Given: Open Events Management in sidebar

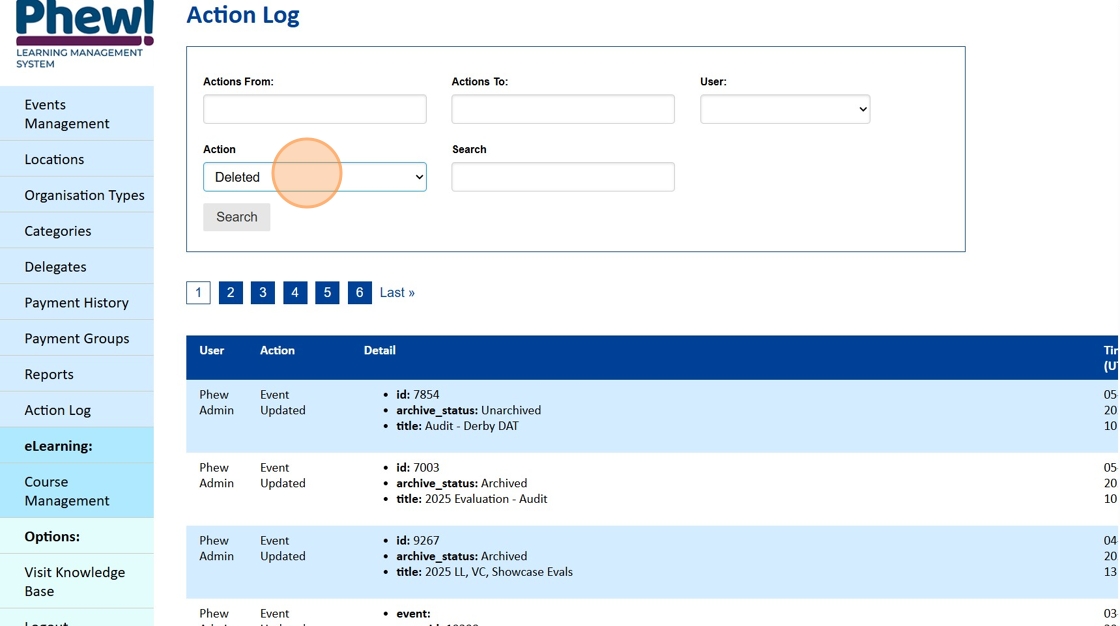Looking at the screenshot, I should (76, 114).
